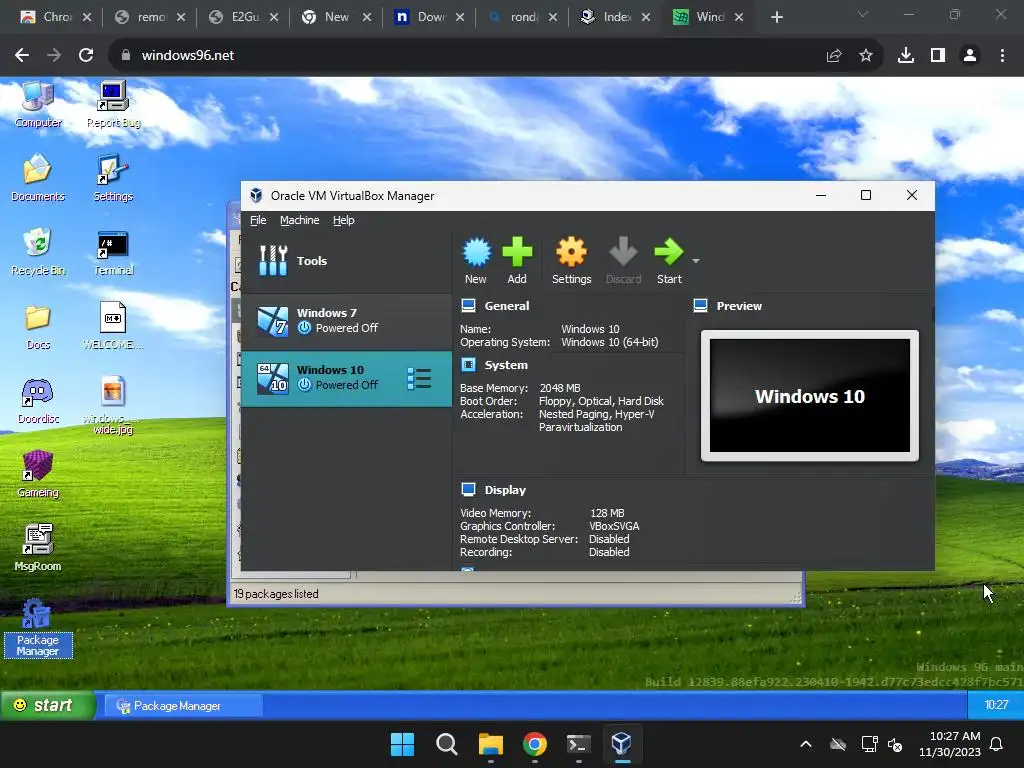Open the Chrome three-dot menu
1024x768 pixels.
coord(1002,56)
